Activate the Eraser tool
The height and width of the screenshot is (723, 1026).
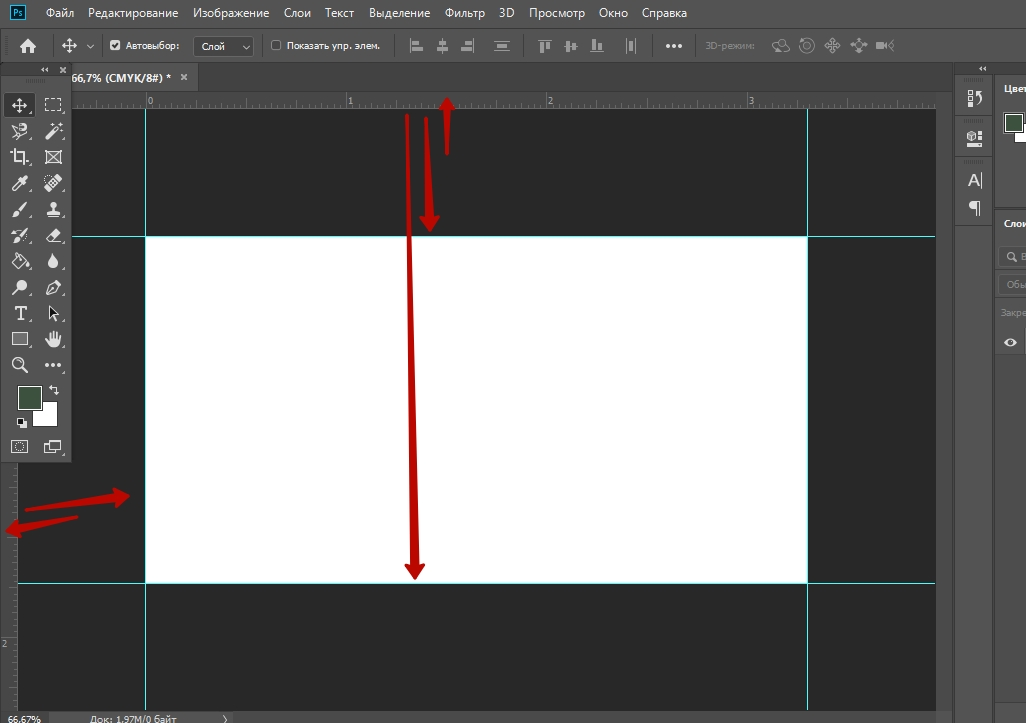(x=53, y=236)
